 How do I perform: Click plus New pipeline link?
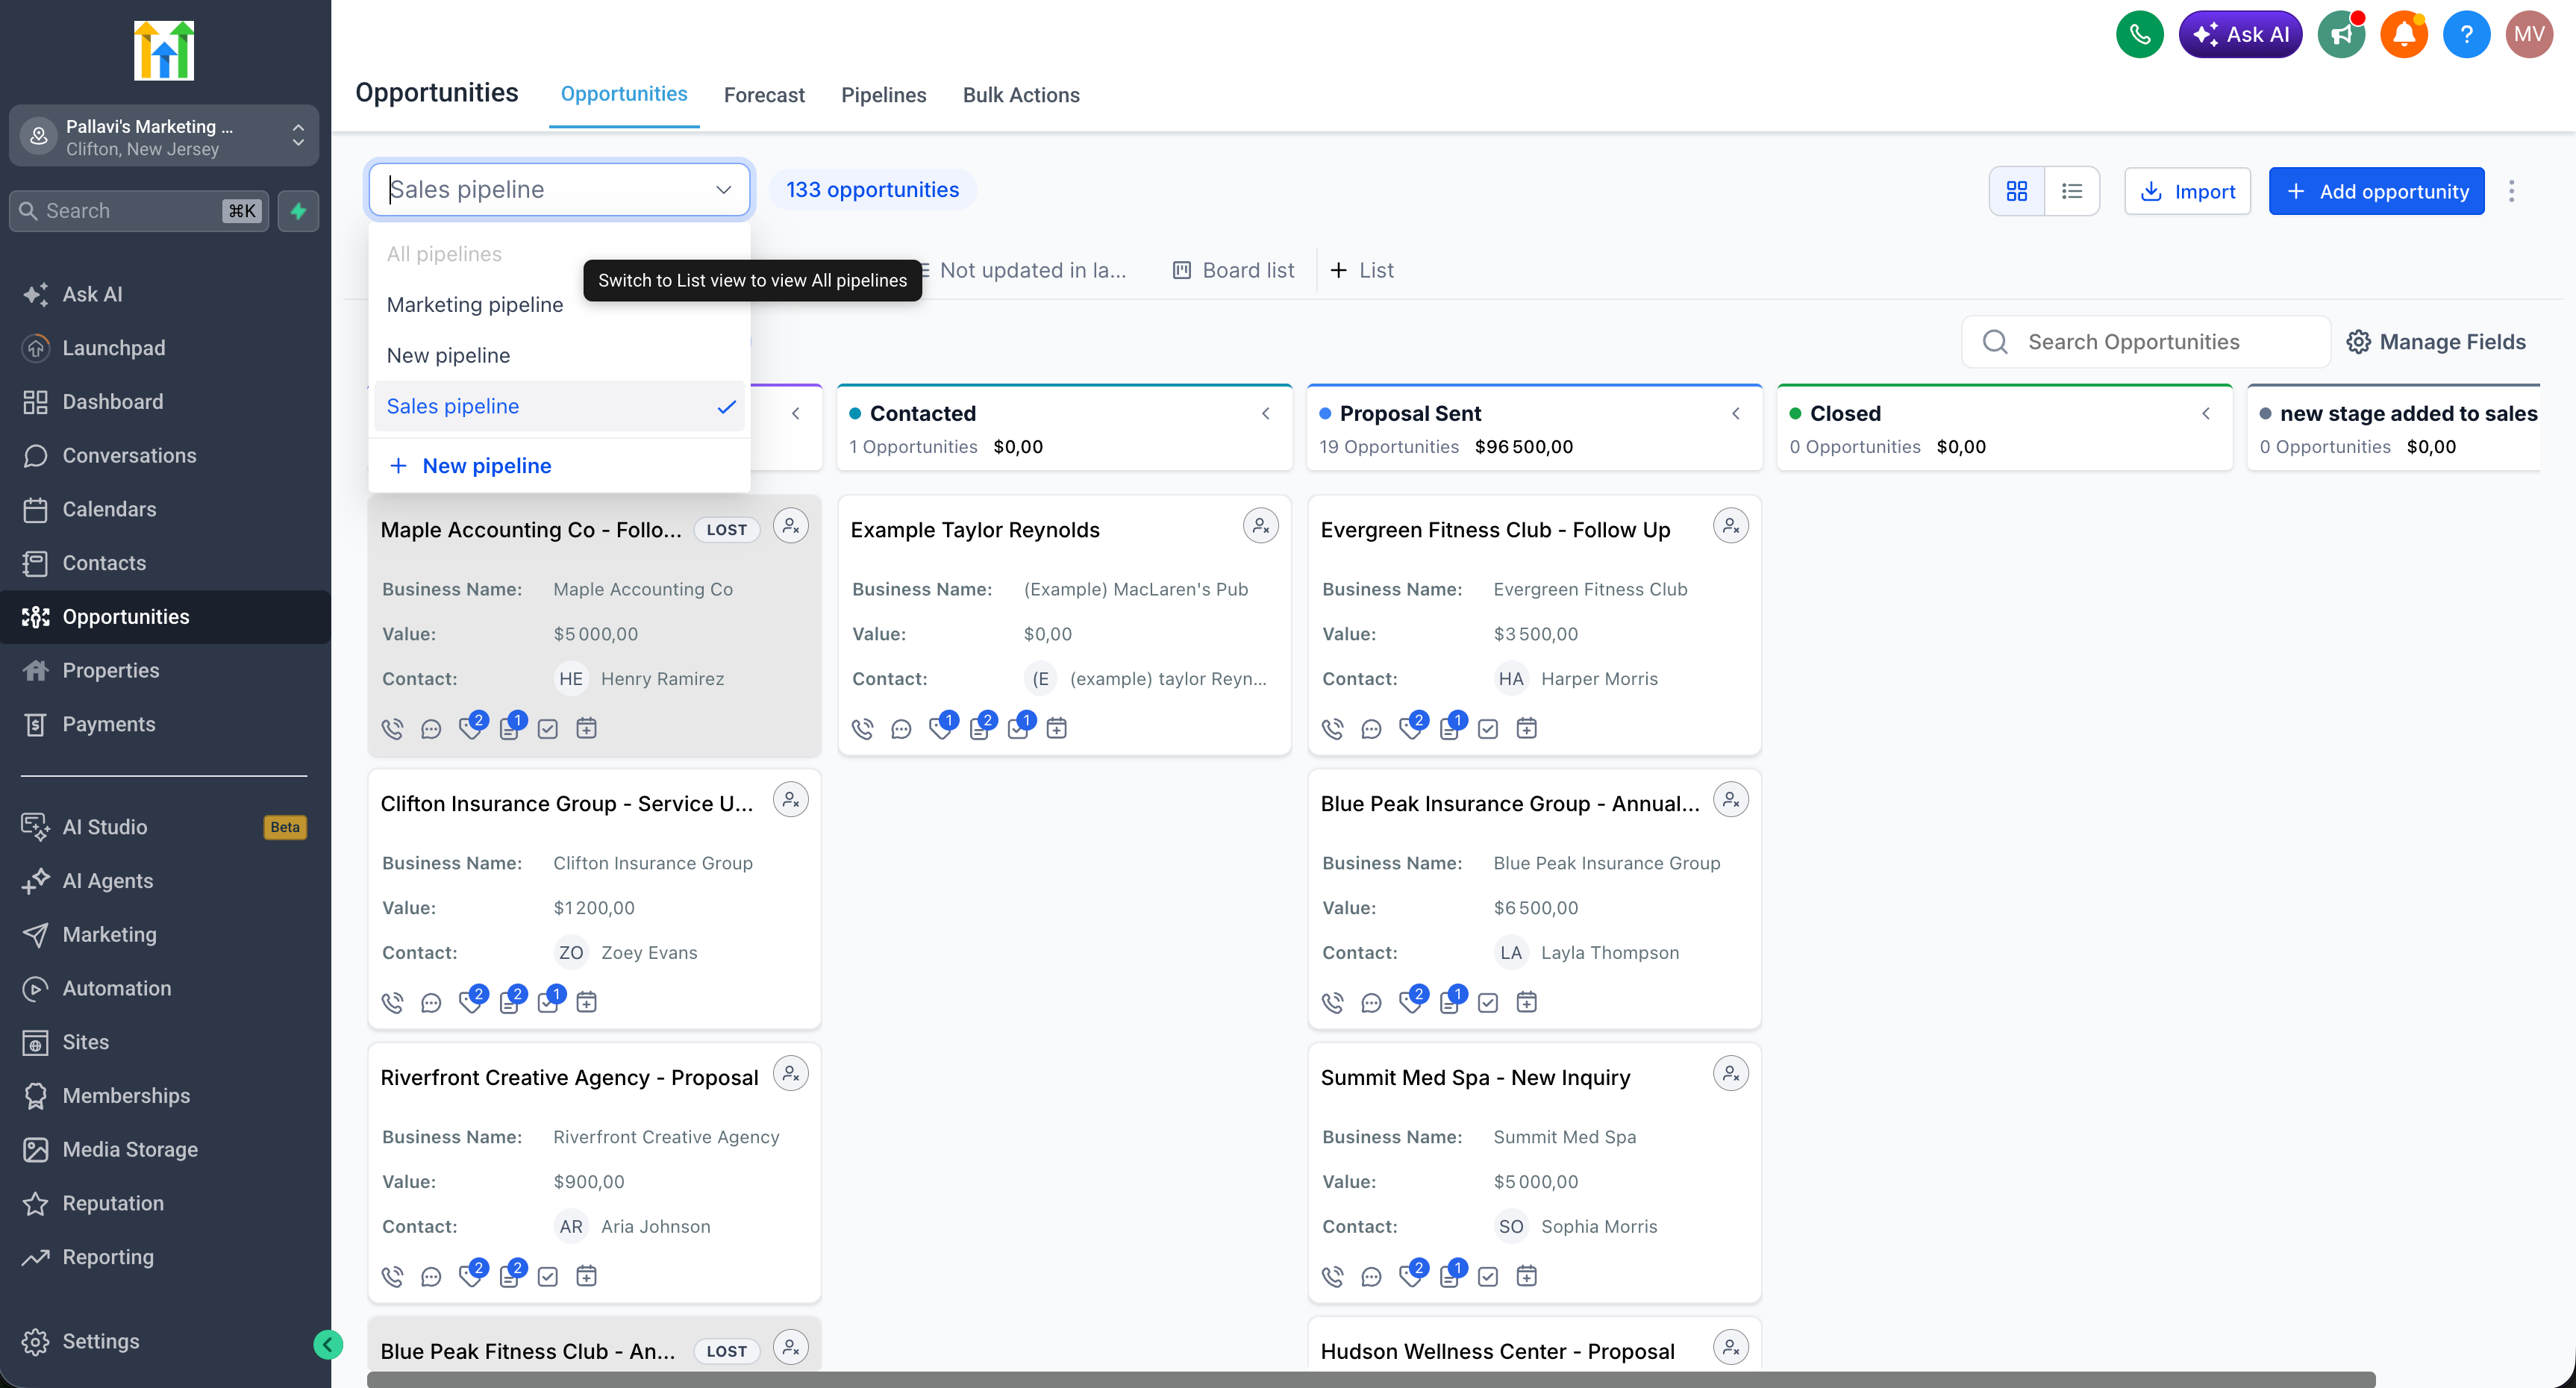[470, 466]
